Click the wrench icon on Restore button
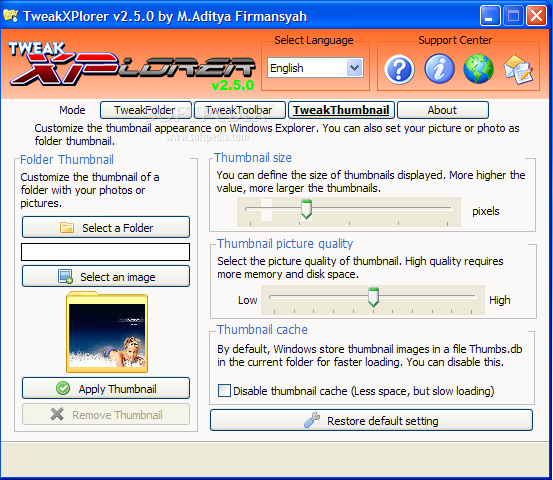This screenshot has height=480, width=553. point(312,420)
